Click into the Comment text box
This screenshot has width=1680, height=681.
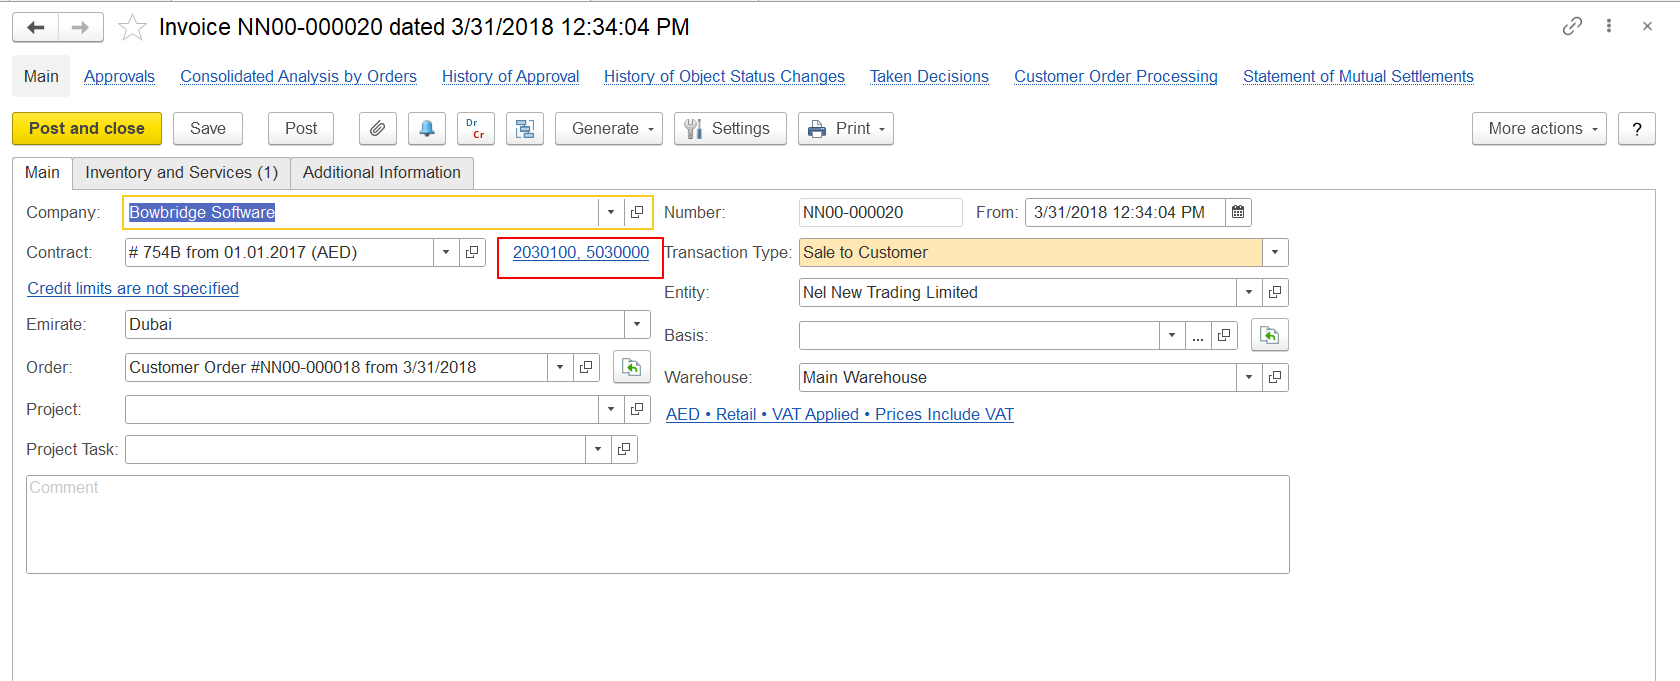point(657,524)
